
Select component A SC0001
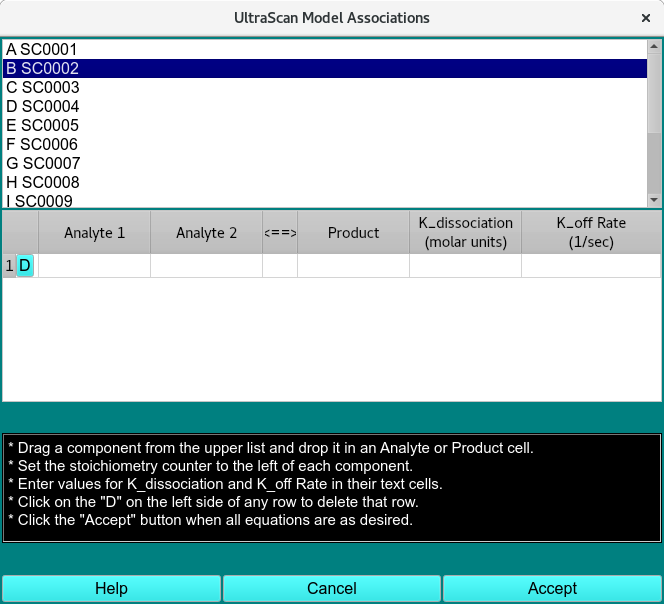tap(41, 49)
